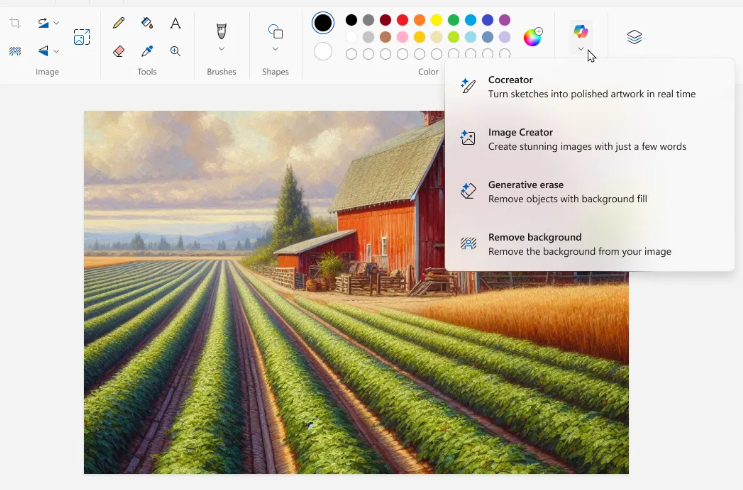The width and height of the screenshot is (743, 490).
Task: Open the Layers panel icon
Action: pos(634,37)
